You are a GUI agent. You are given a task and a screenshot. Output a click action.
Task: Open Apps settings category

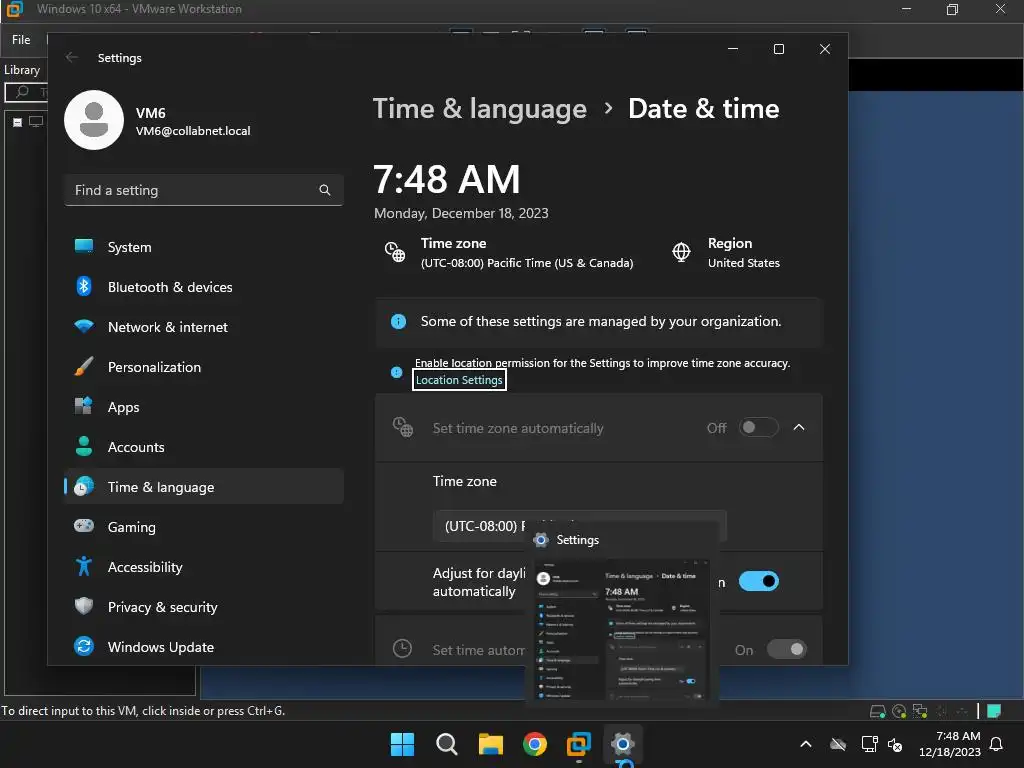point(204,407)
